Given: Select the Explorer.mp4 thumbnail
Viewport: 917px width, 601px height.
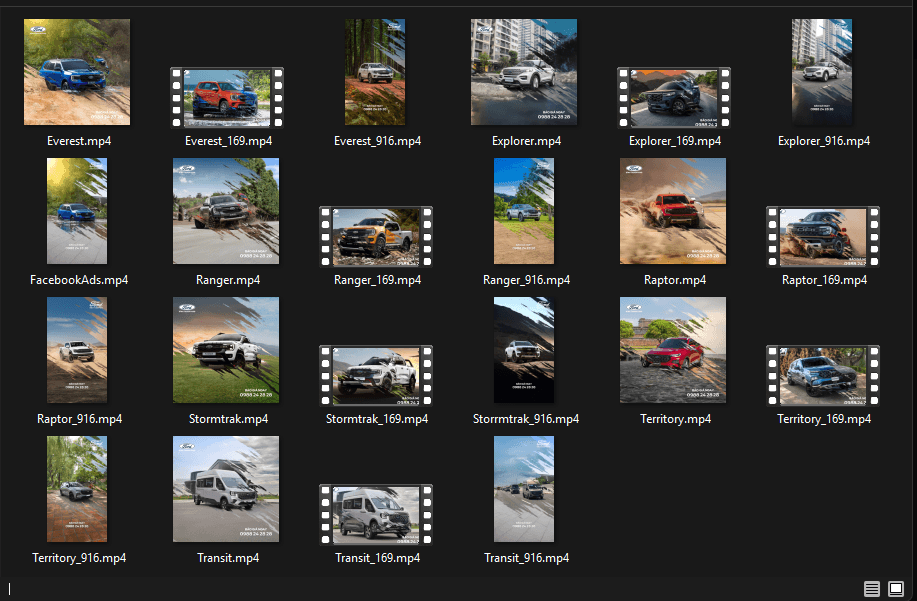Looking at the screenshot, I should tap(524, 72).
